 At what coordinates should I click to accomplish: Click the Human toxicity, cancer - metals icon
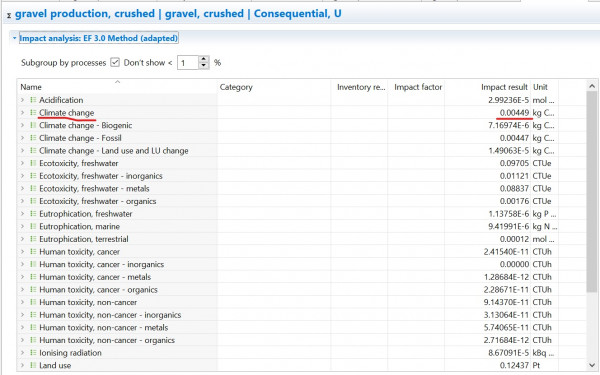click(33, 277)
